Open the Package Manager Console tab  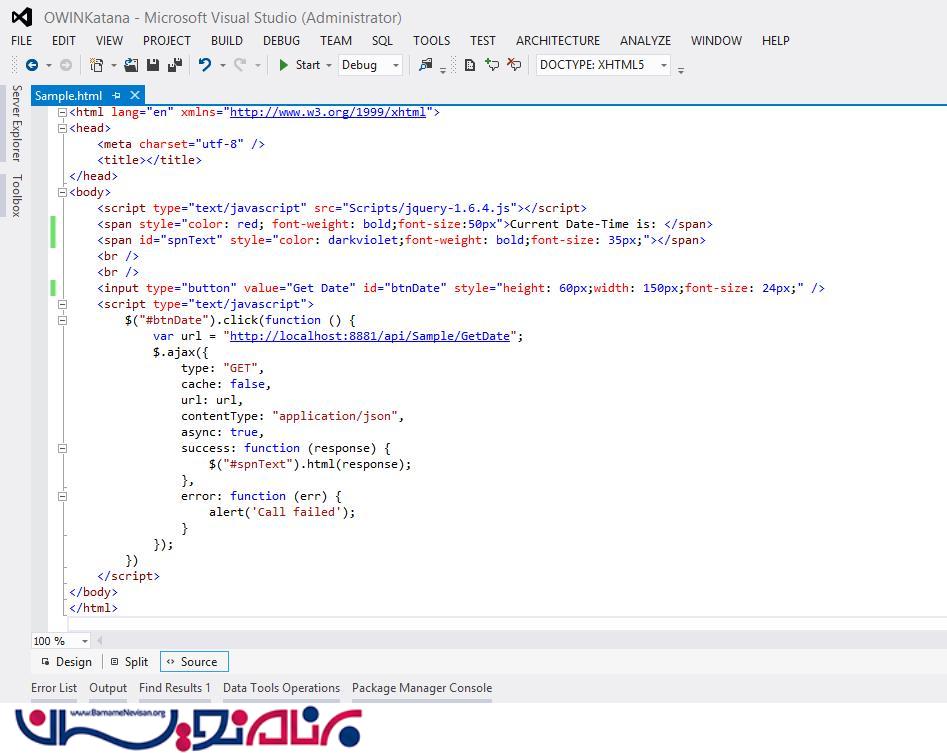tap(421, 688)
